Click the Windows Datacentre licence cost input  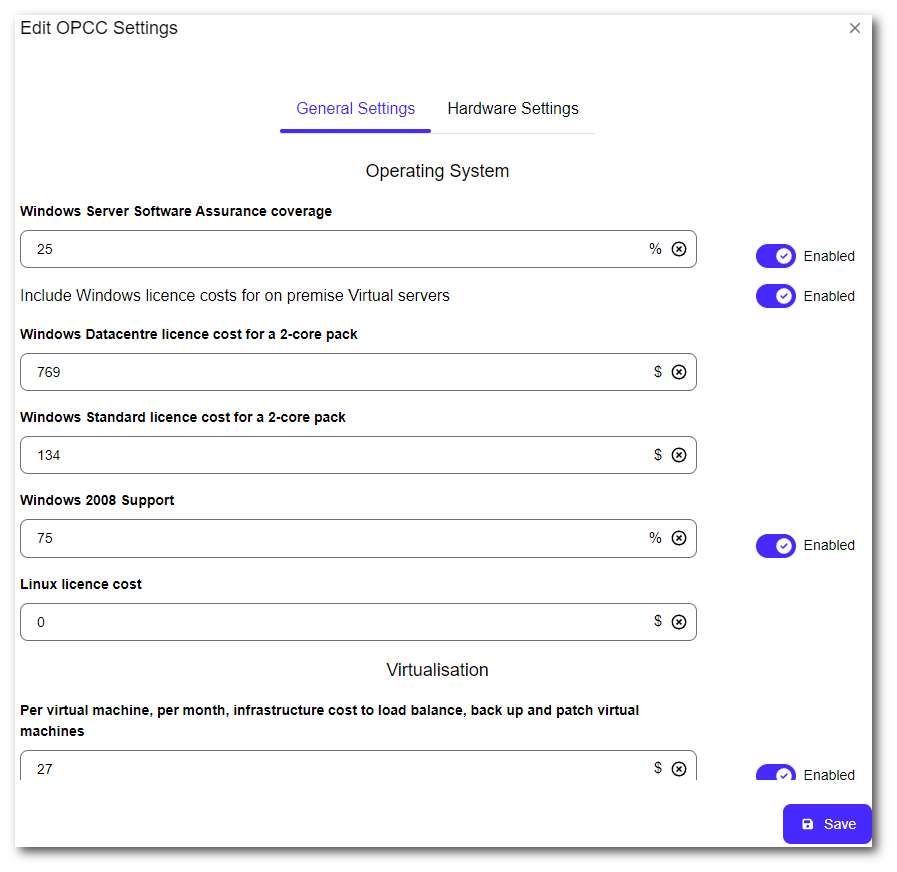point(330,372)
